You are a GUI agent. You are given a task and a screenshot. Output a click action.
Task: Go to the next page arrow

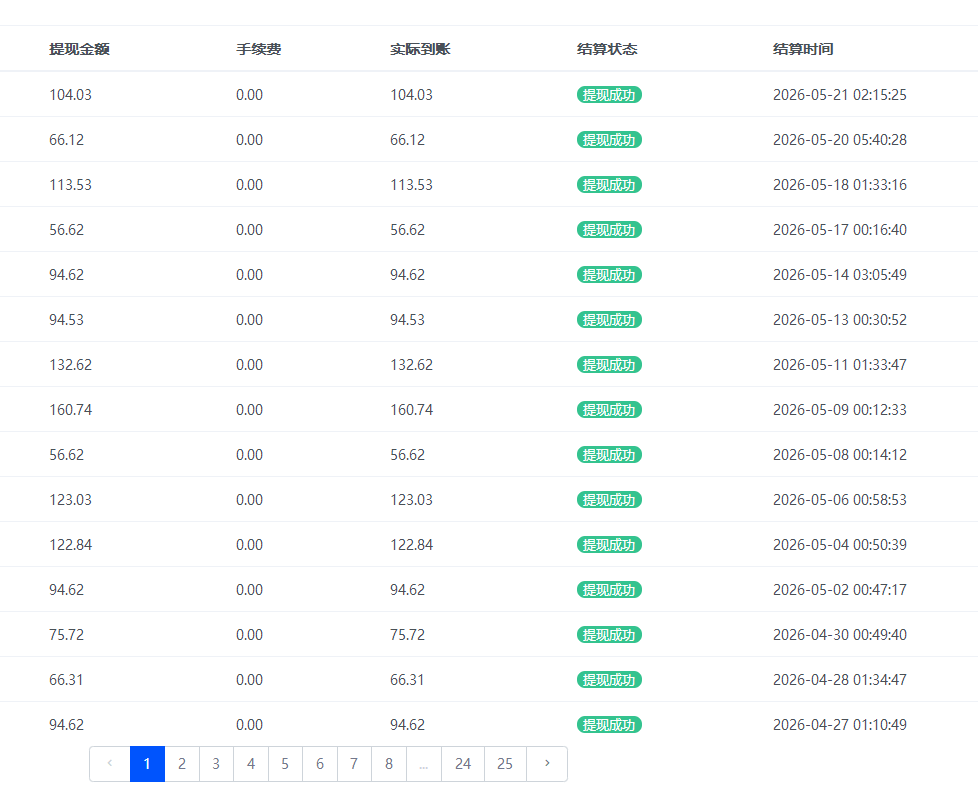pyautogui.click(x=547, y=763)
